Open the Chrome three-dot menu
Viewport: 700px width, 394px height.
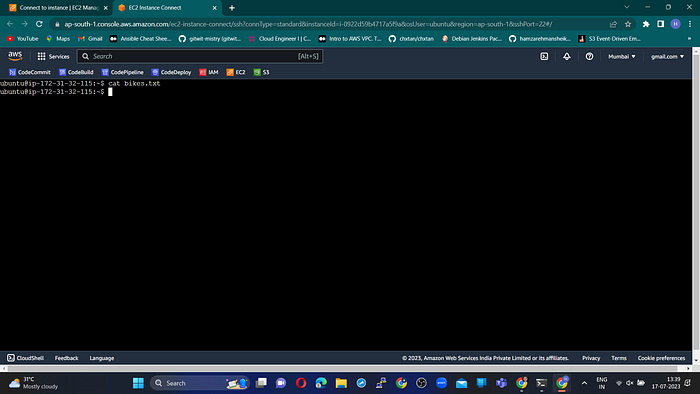click(690, 24)
